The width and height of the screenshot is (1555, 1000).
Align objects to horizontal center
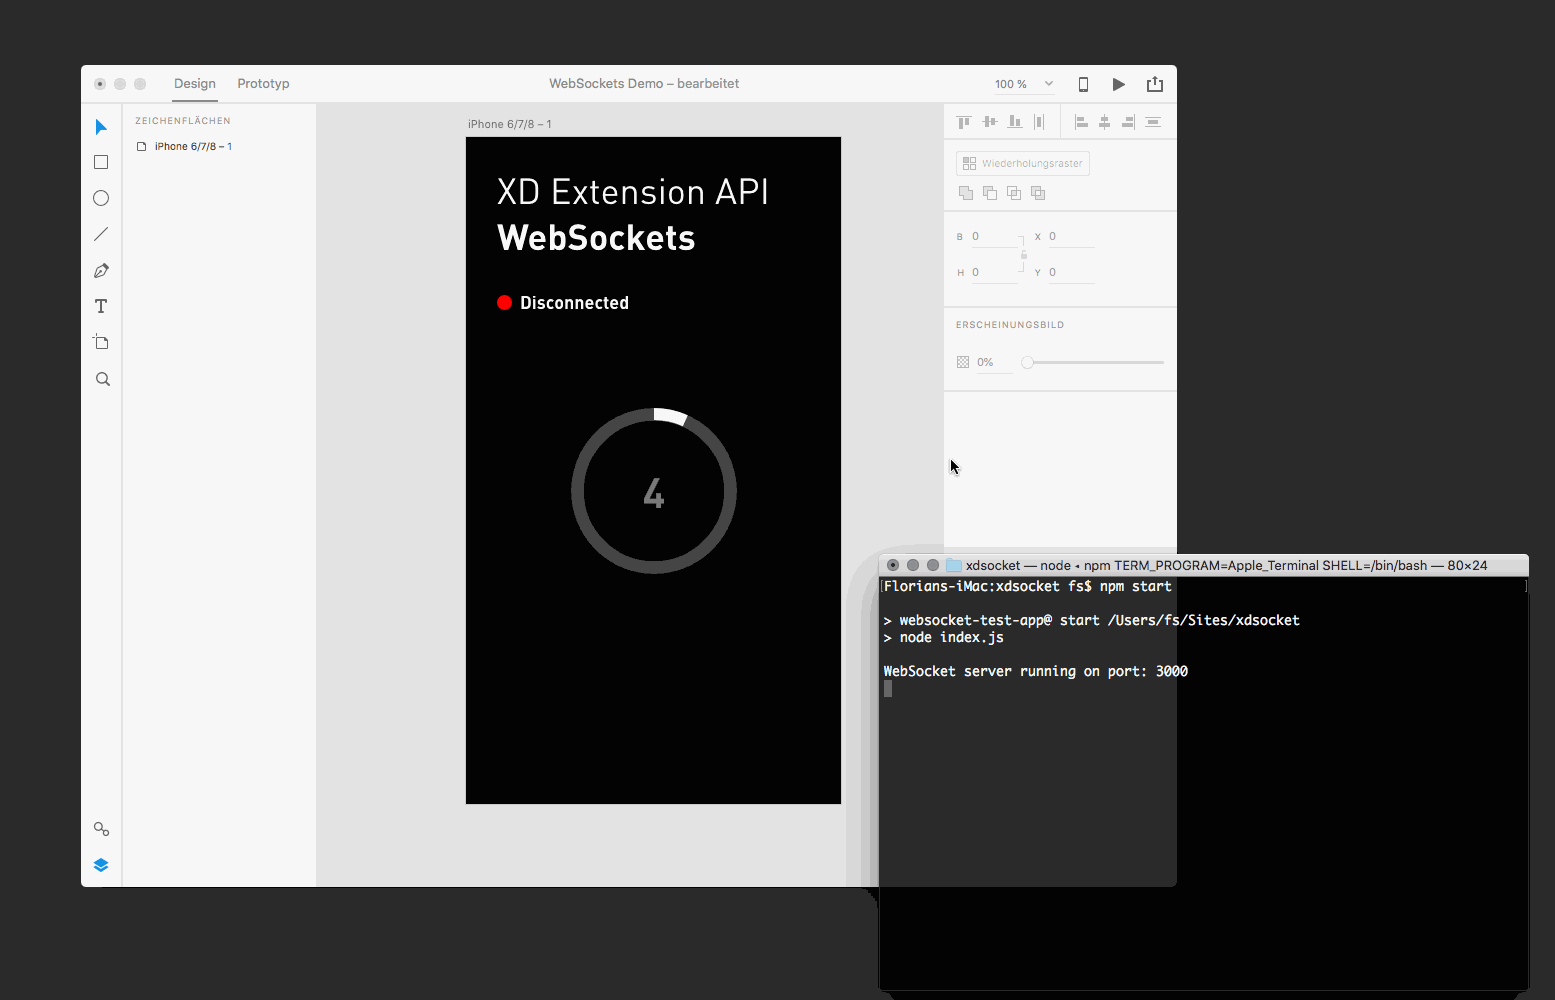tap(1105, 122)
